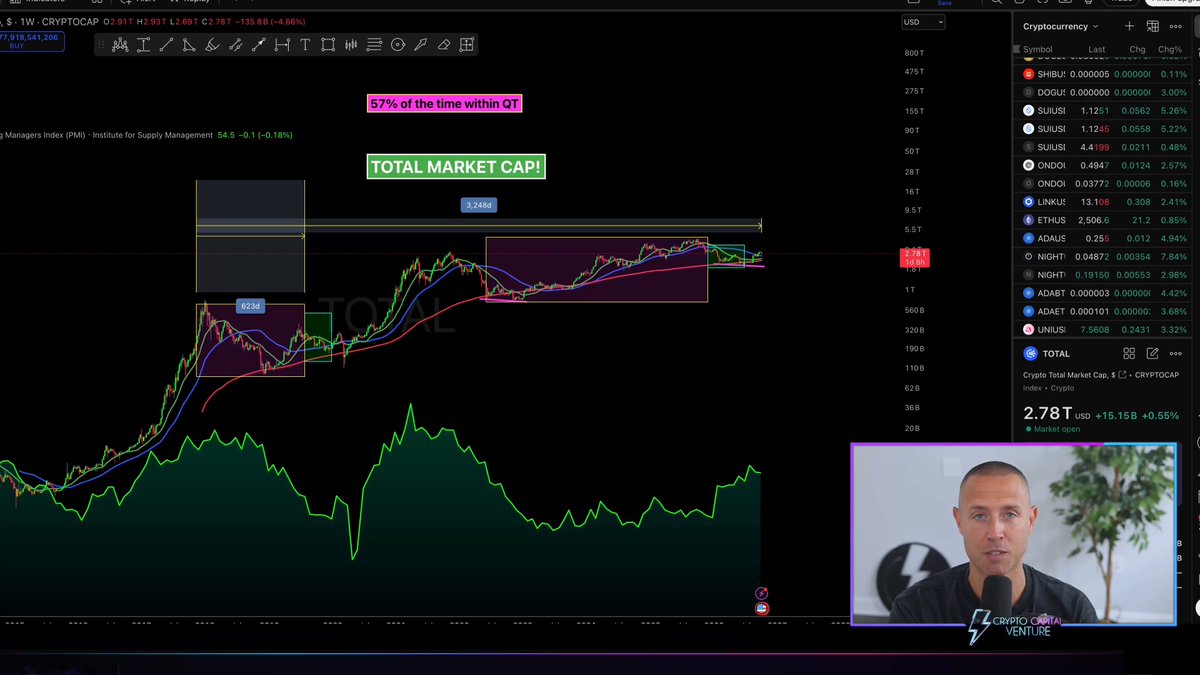1200x675 pixels.
Task: Add a symbol to the watchlist
Action: tap(1129, 26)
